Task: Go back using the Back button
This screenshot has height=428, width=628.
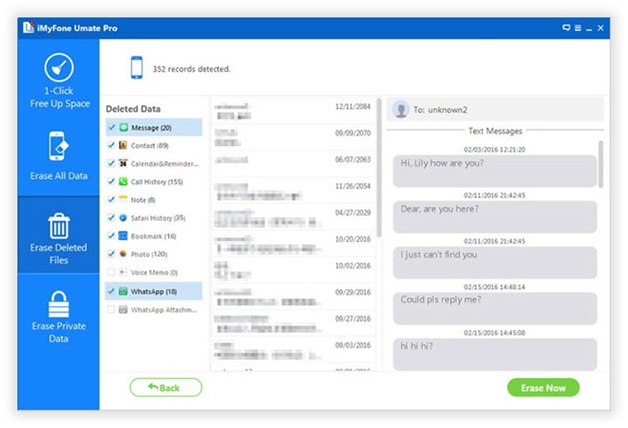Action: tap(165, 387)
